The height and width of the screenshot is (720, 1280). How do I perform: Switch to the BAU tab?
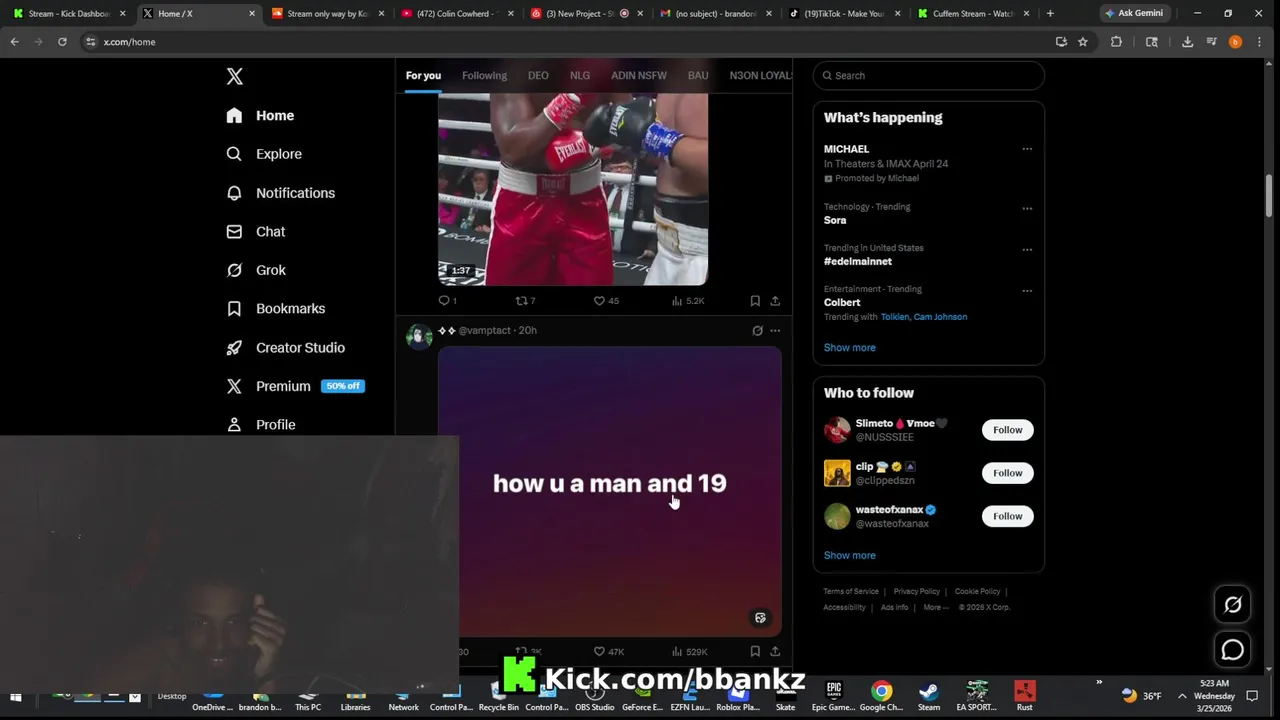coord(698,75)
